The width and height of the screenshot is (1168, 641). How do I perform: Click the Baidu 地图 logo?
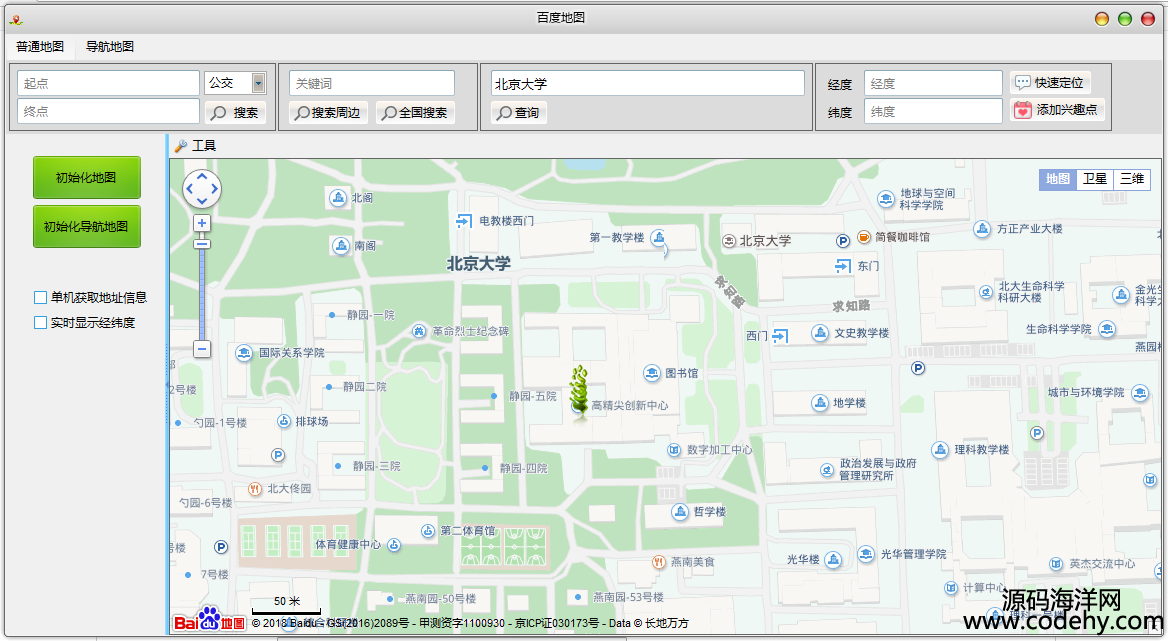tap(209, 619)
